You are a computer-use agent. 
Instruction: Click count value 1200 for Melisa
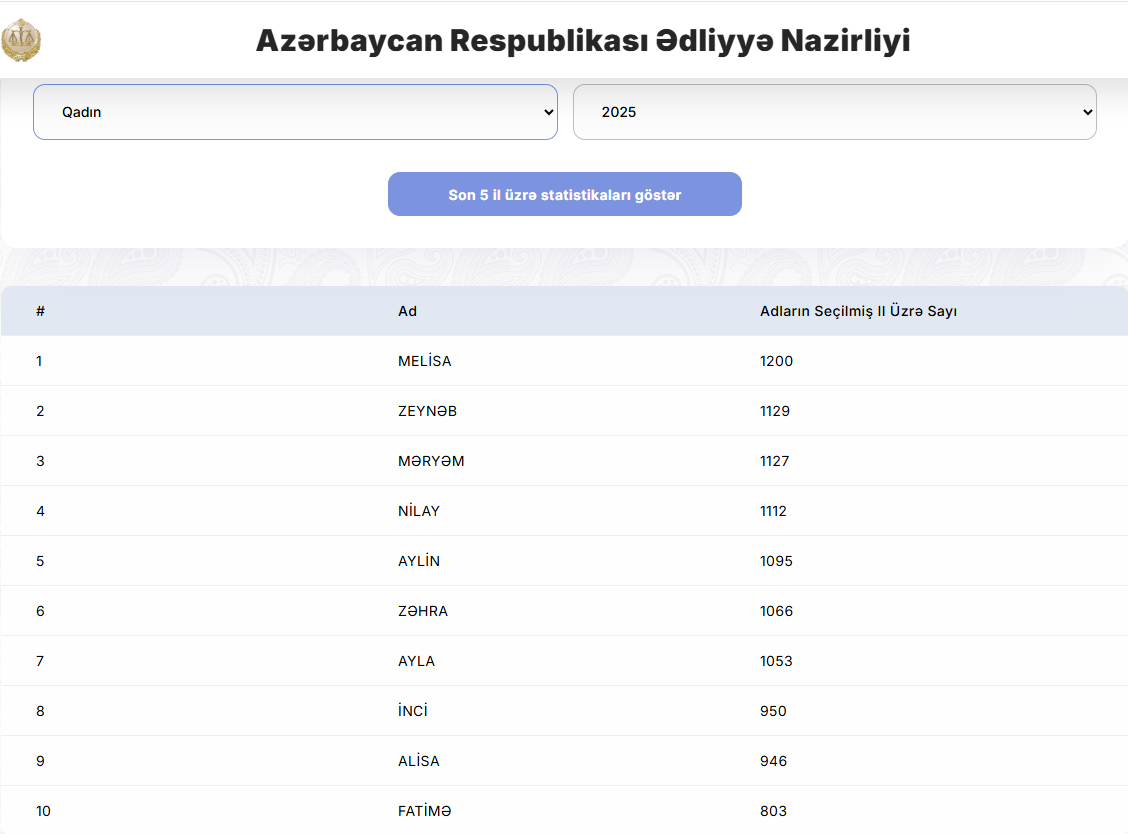click(776, 361)
